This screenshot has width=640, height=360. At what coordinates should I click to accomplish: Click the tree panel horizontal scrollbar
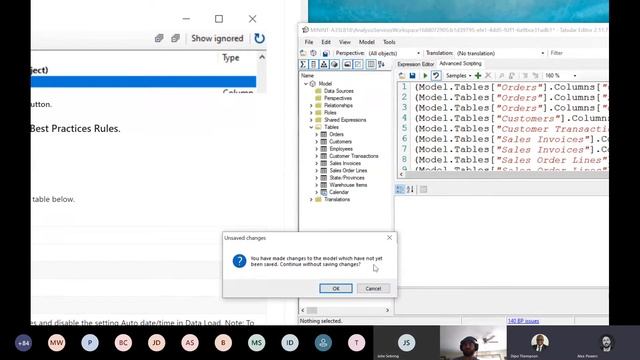click(345, 311)
